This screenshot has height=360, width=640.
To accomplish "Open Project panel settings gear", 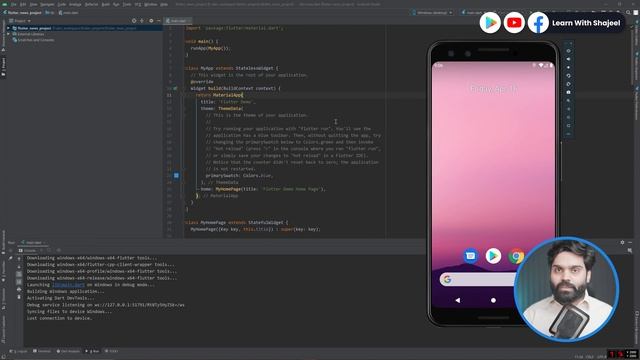I will (x=151, y=21).
